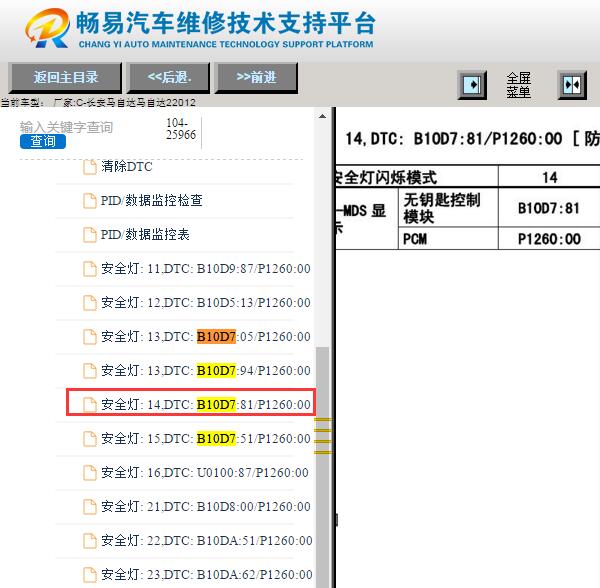Screen dimensions: 600x588
Task: Click the P1260:00 table cell
Action: pyautogui.click(x=549, y=239)
